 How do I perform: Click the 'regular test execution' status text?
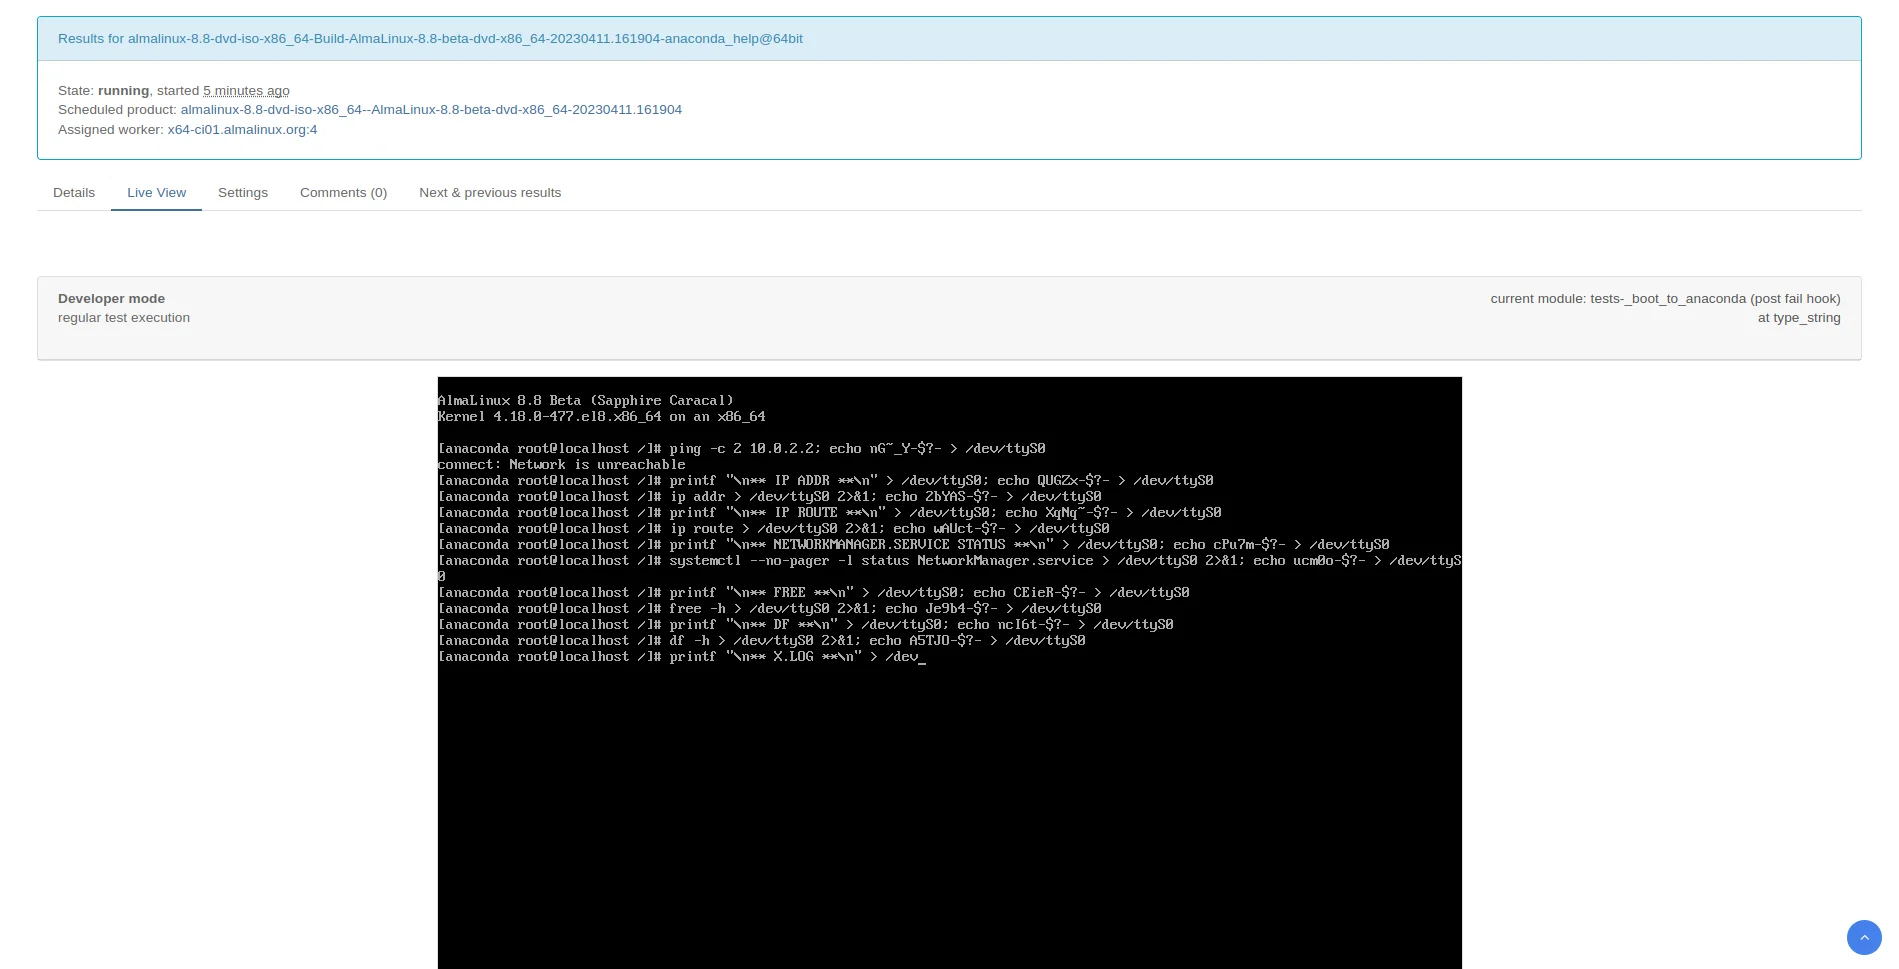pyautogui.click(x=124, y=318)
